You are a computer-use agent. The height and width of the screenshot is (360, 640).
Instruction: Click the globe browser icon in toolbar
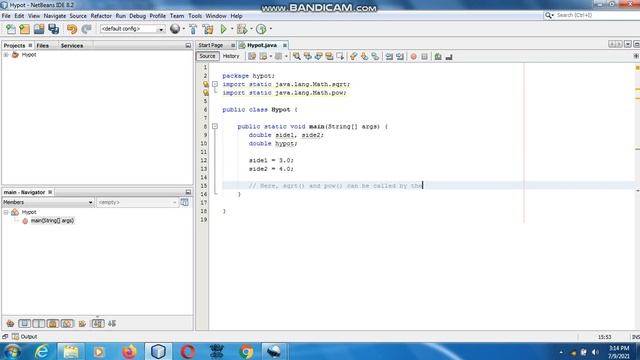click(175, 29)
